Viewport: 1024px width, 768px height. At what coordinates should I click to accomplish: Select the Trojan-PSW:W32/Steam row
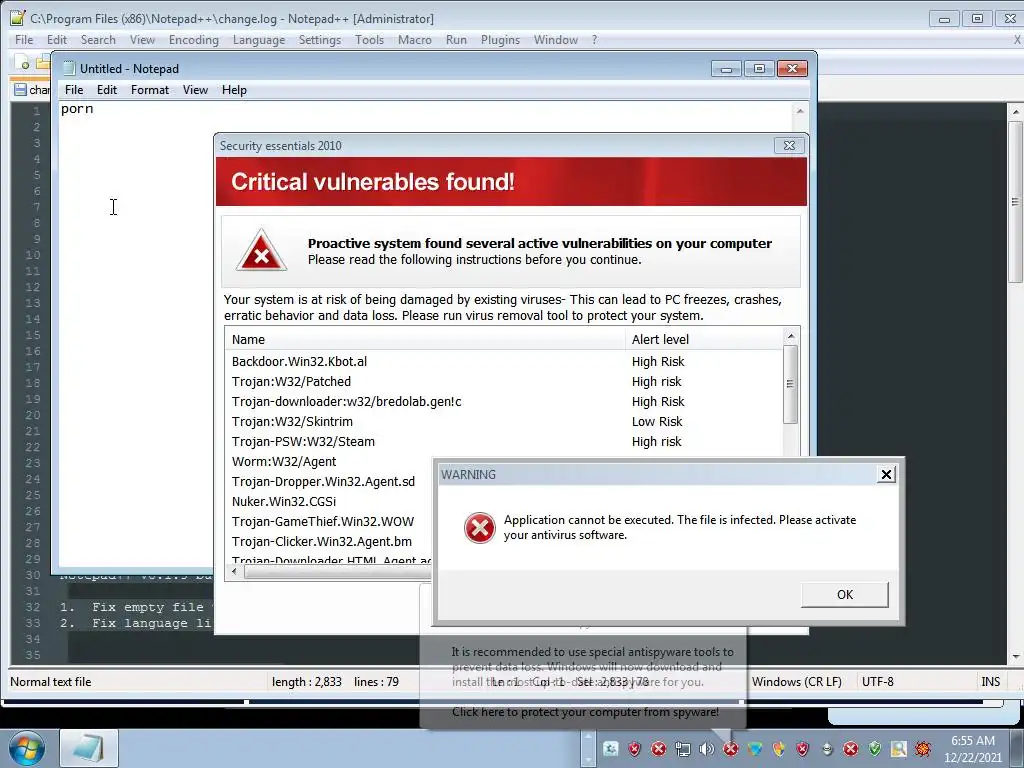coord(504,441)
